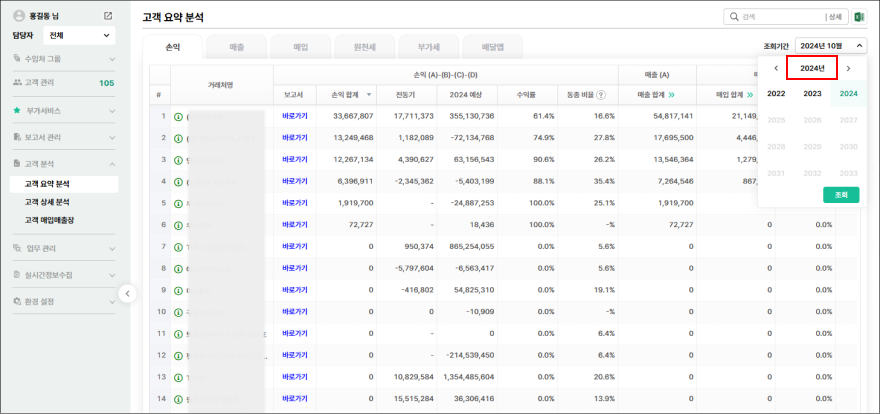Click the Excel export icon
Viewport: 880px width, 414px height.
pyautogui.click(x=859, y=17)
